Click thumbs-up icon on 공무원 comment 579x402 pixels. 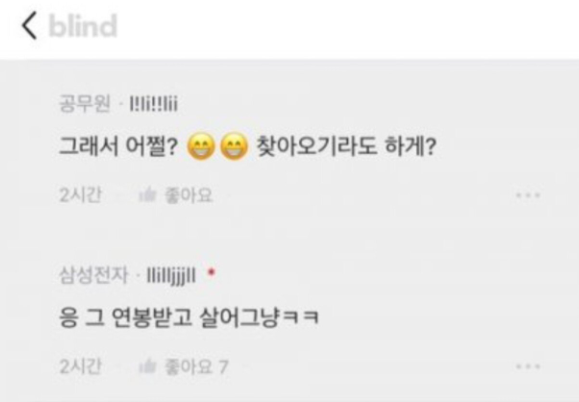coord(148,195)
